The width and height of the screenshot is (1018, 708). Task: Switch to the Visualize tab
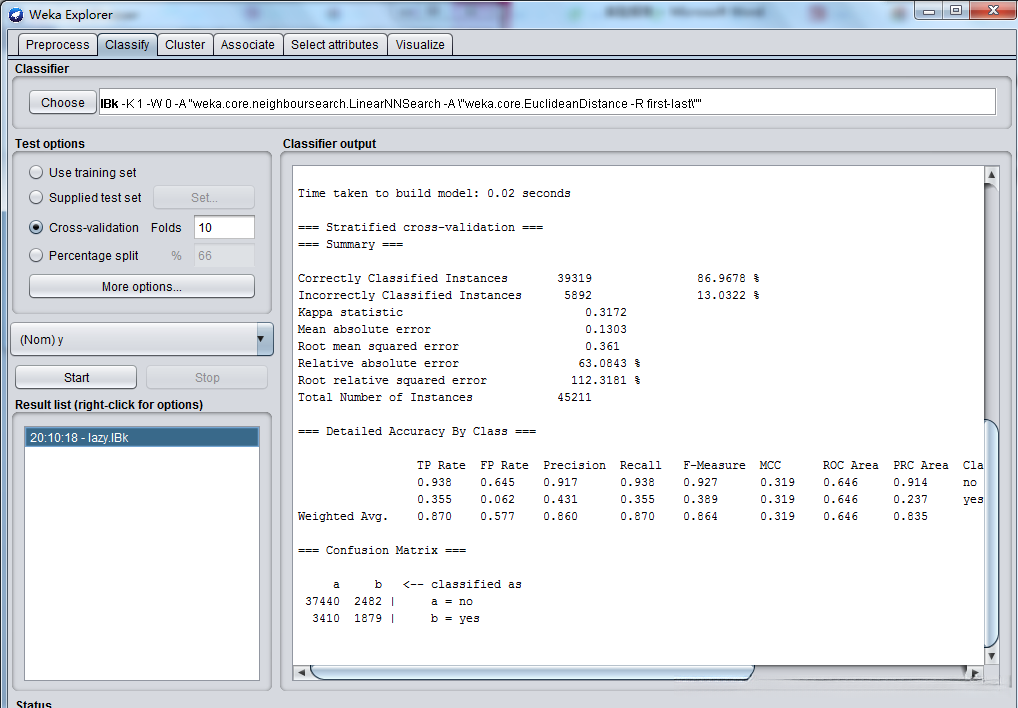[420, 44]
